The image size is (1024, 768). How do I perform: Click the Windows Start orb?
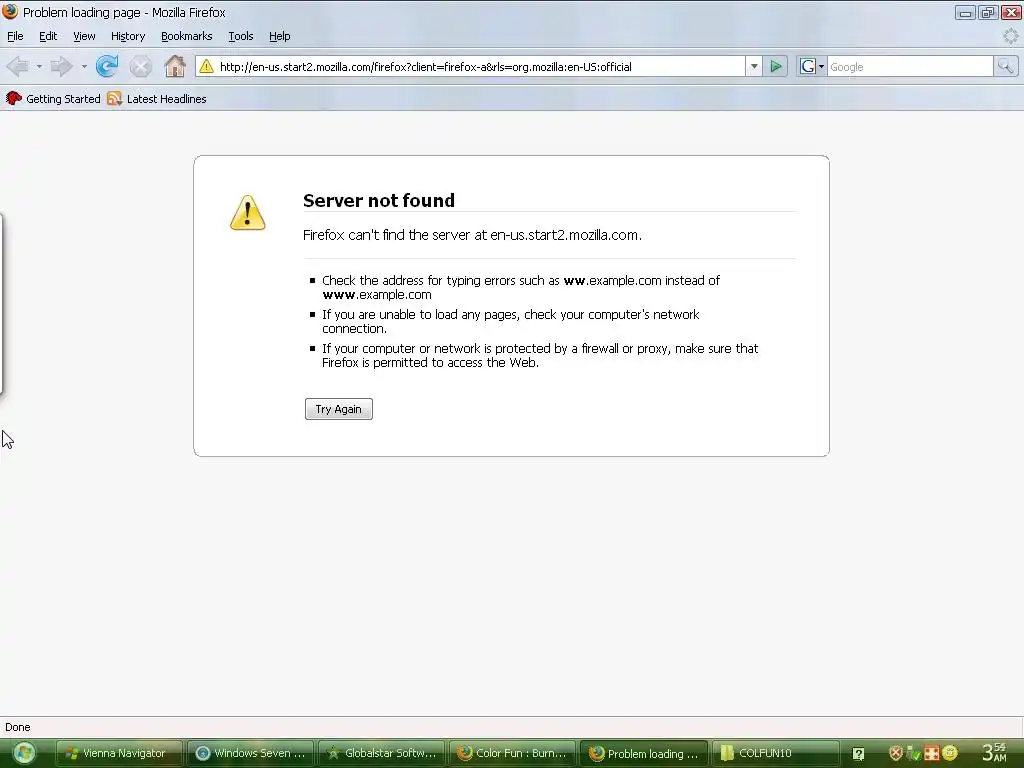(x=24, y=753)
